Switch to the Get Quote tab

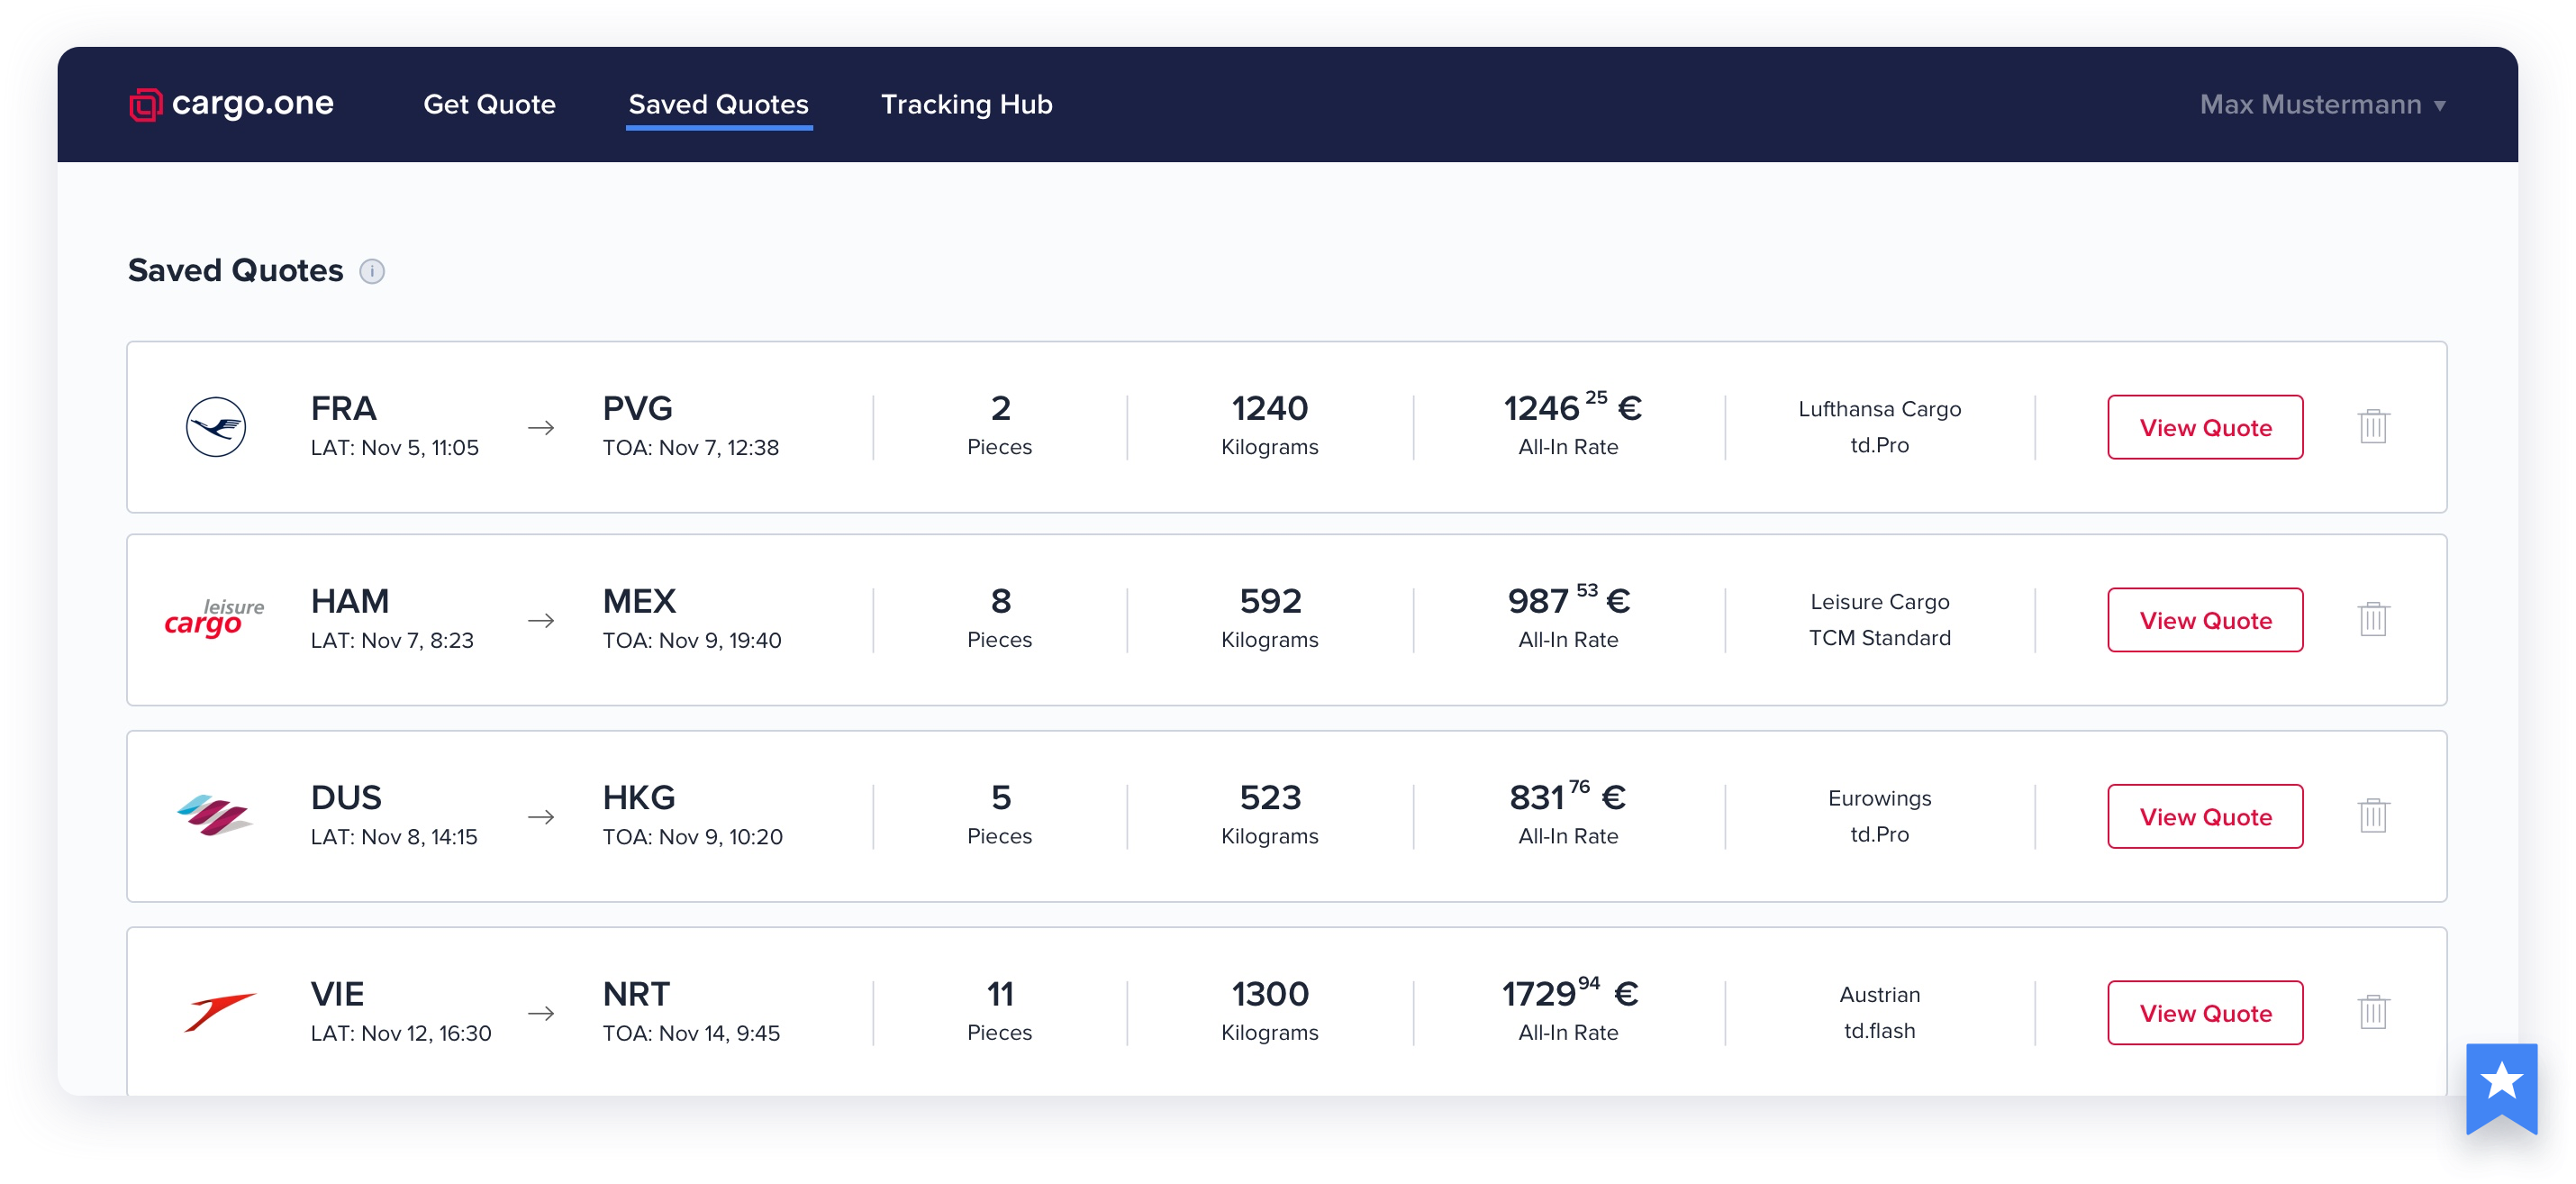[x=490, y=104]
